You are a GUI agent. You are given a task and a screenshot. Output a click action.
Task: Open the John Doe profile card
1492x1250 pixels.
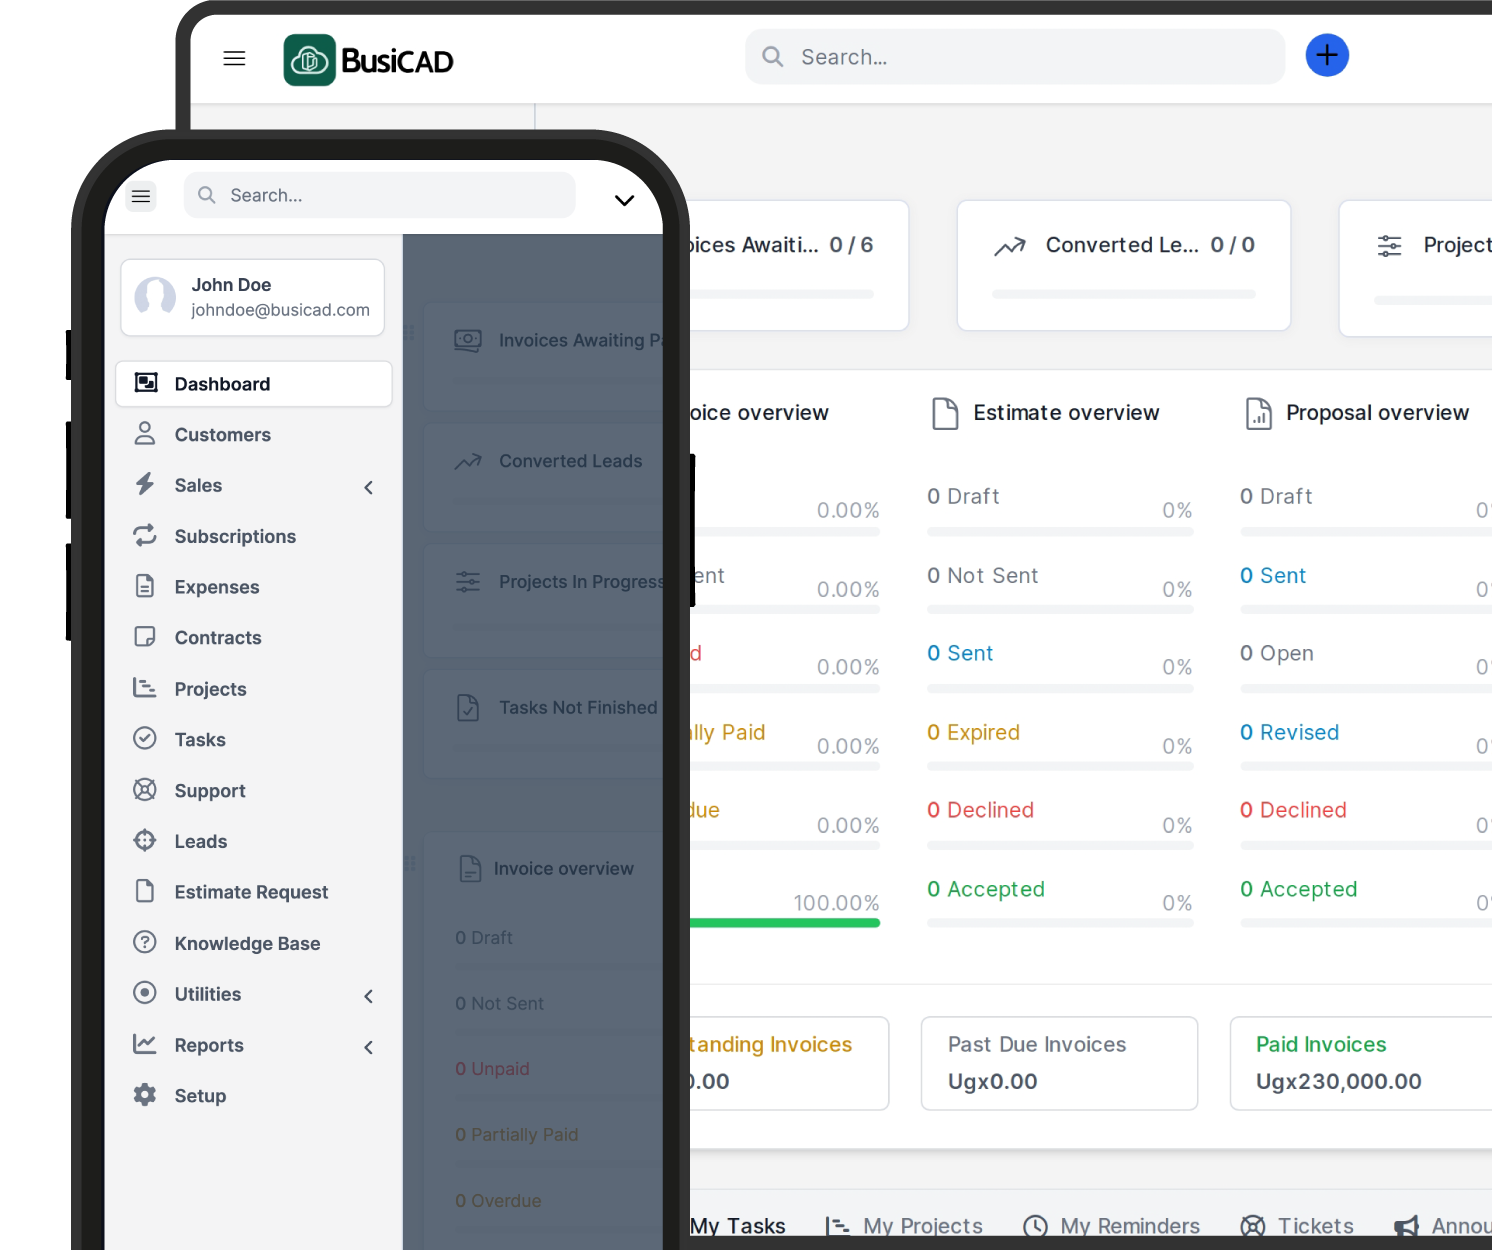[253, 297]
